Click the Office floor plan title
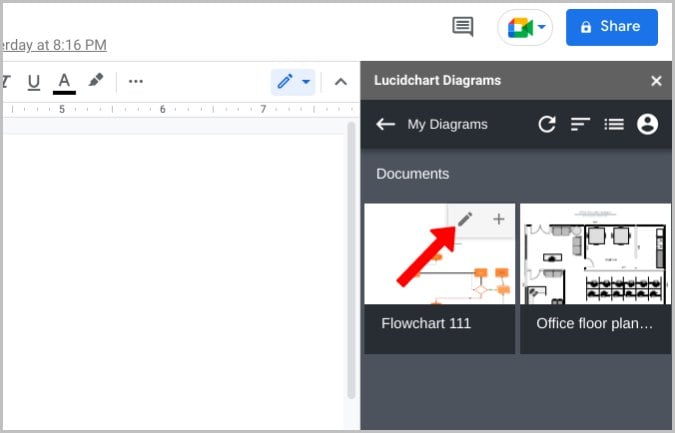This screenshot has height=433, width=675. tap(594, 323)
